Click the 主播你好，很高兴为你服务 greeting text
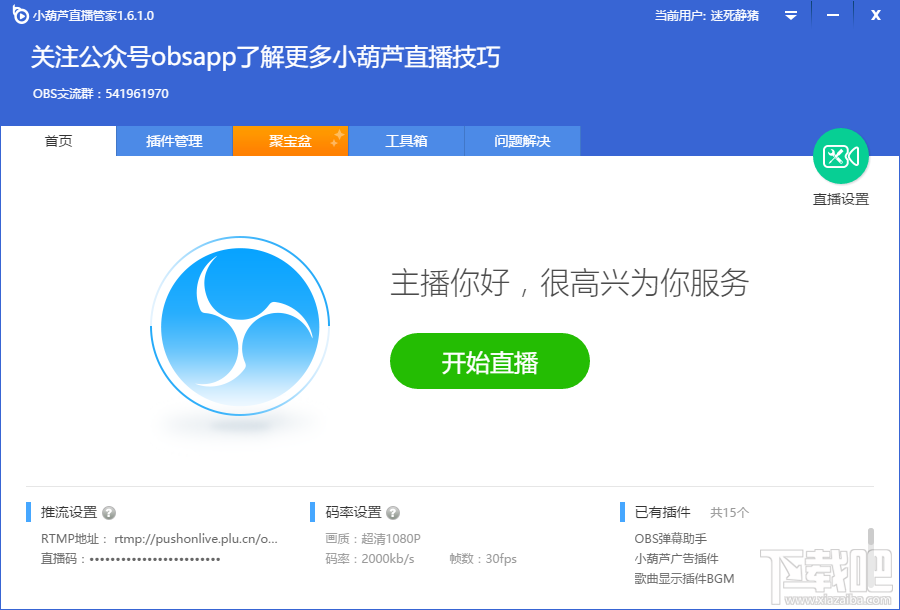 click(569, 283)
